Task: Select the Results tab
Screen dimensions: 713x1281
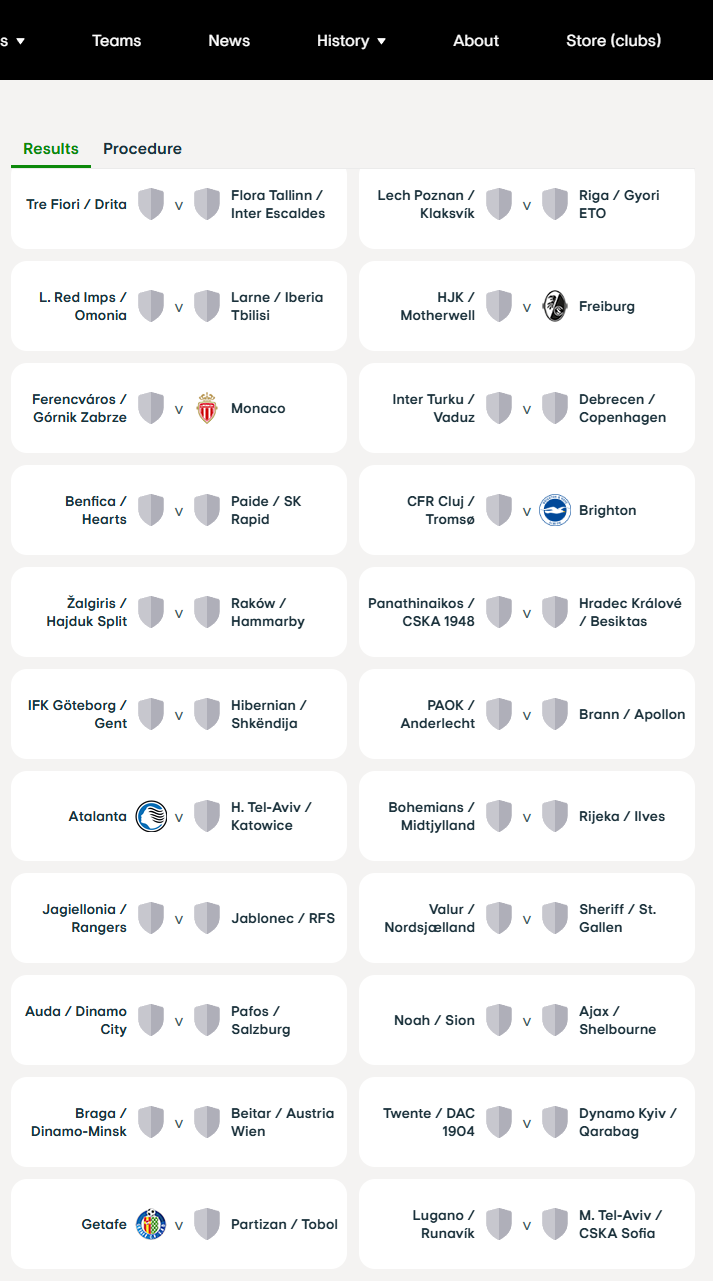Action: click(x=51, y=149)
